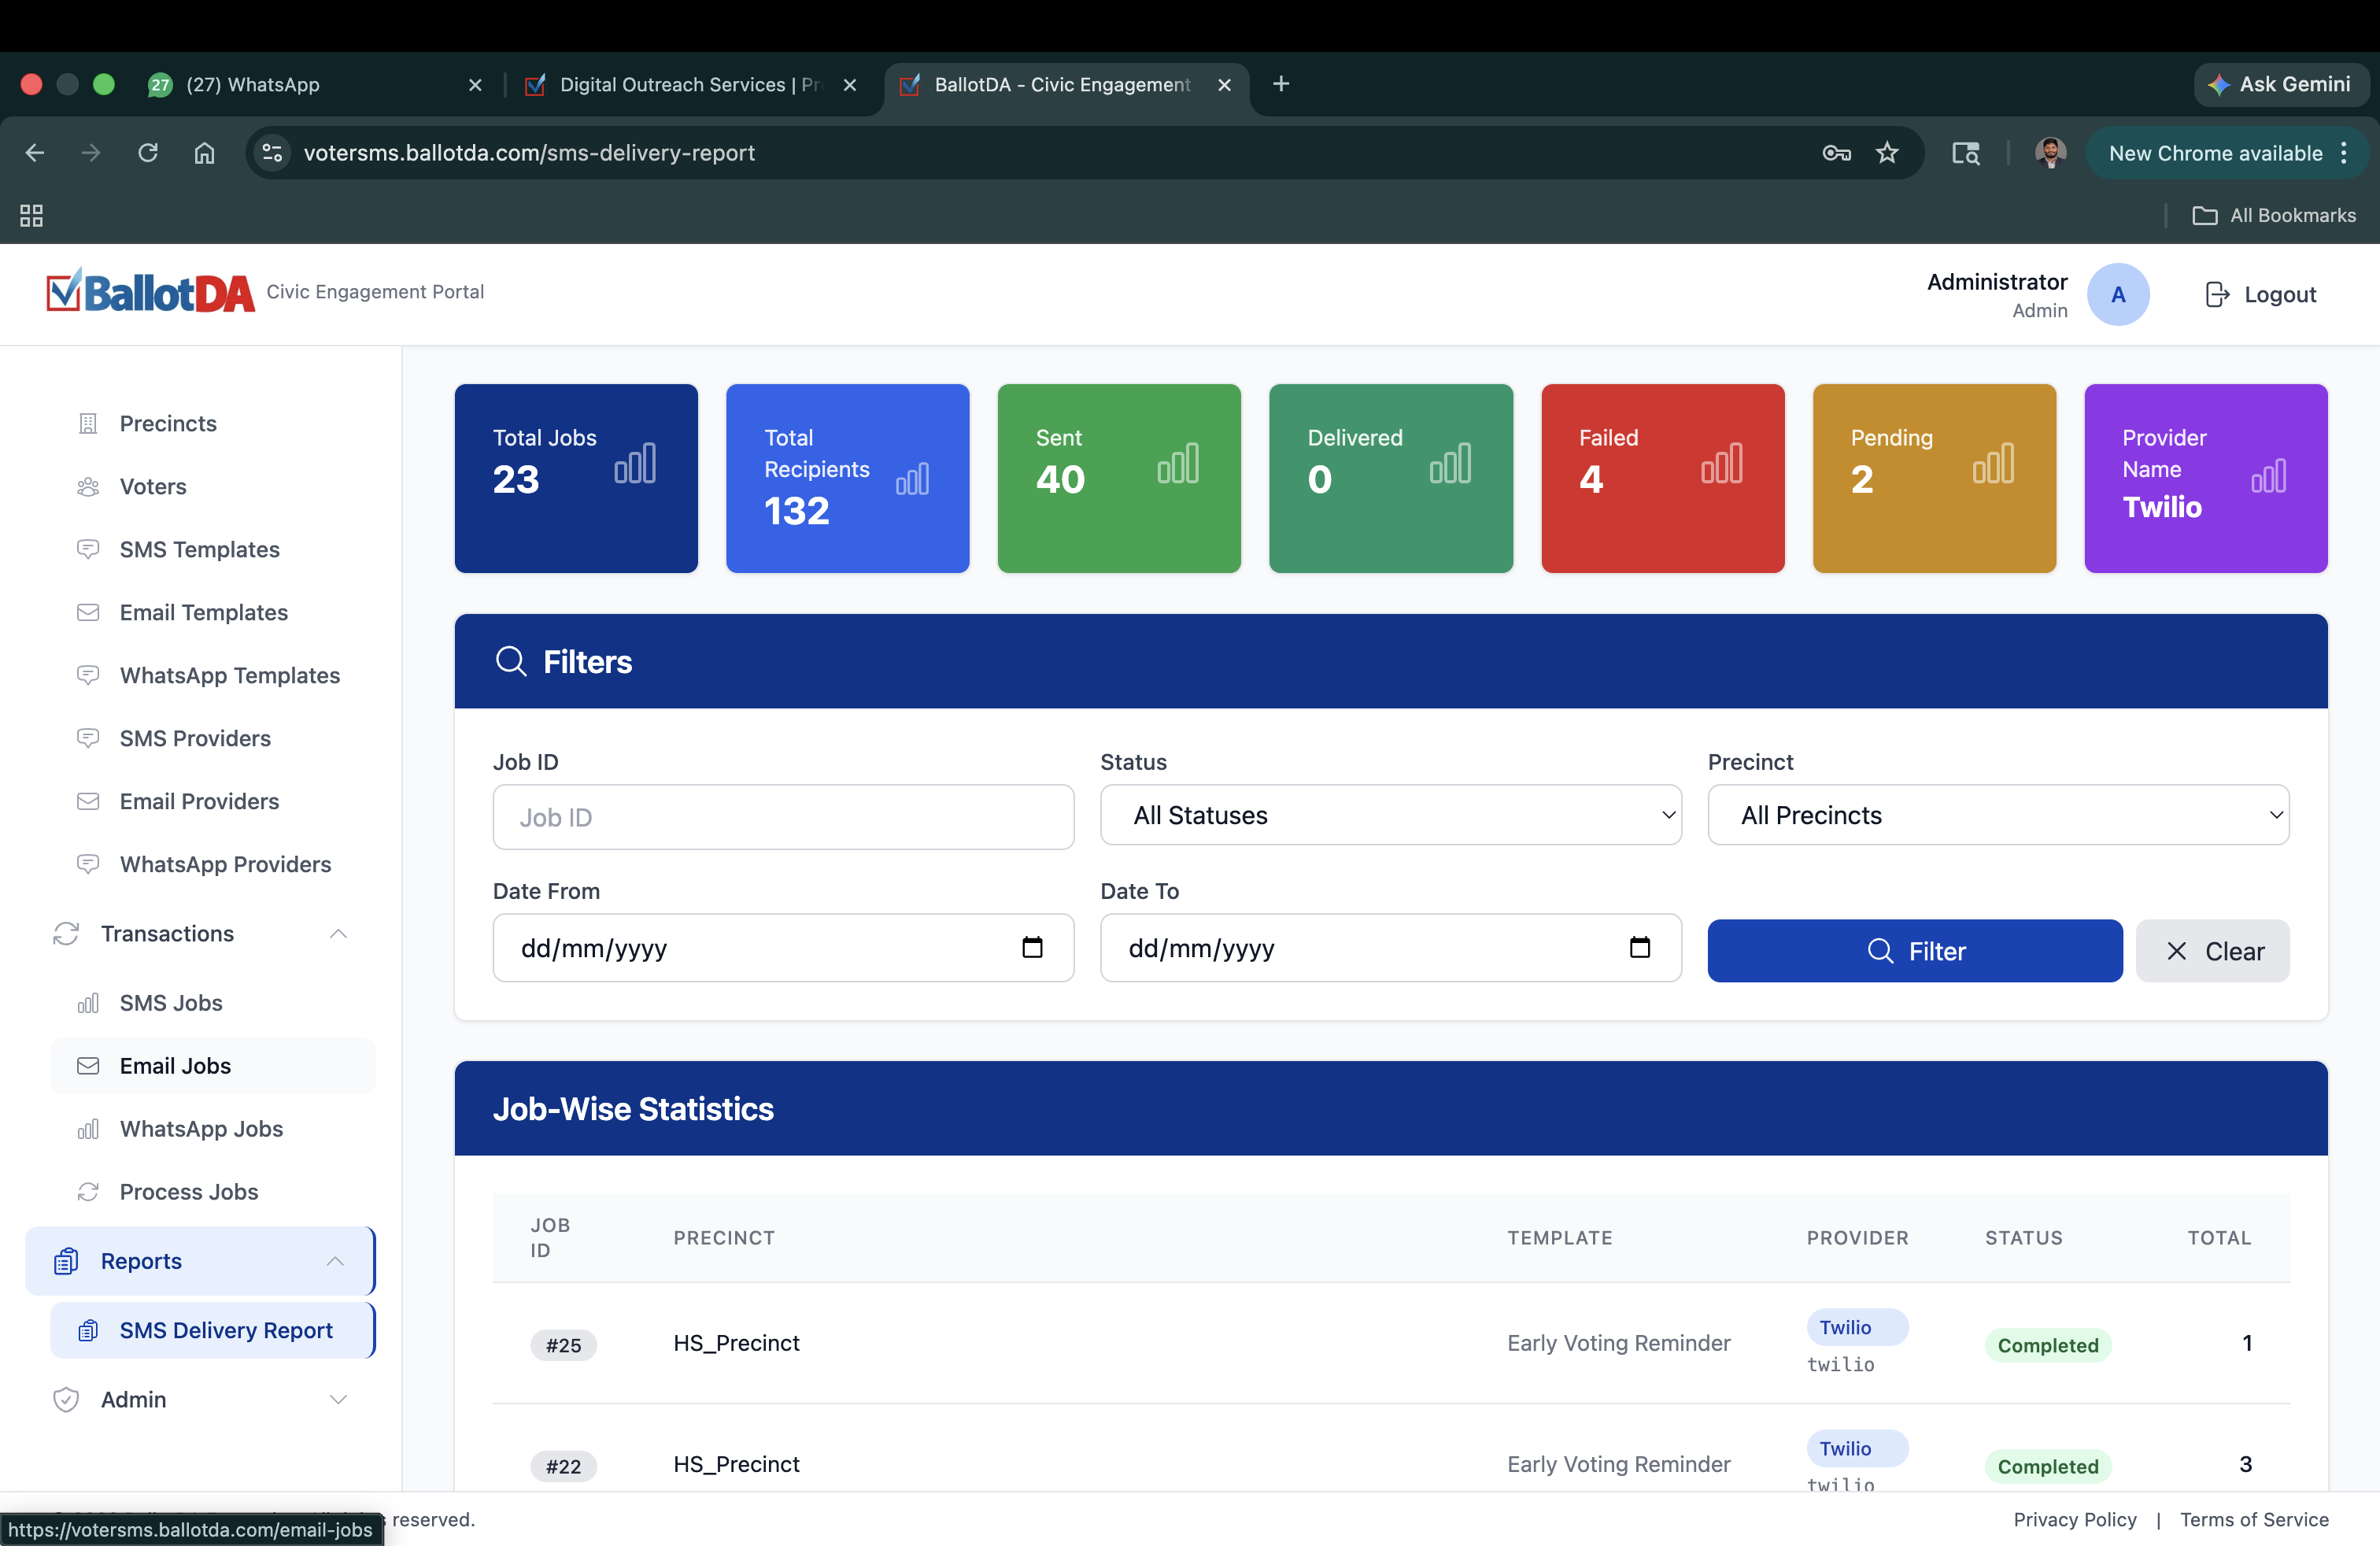
Task: Switch to Digital Outreach Services tab
Action: [x=690, y=84]
